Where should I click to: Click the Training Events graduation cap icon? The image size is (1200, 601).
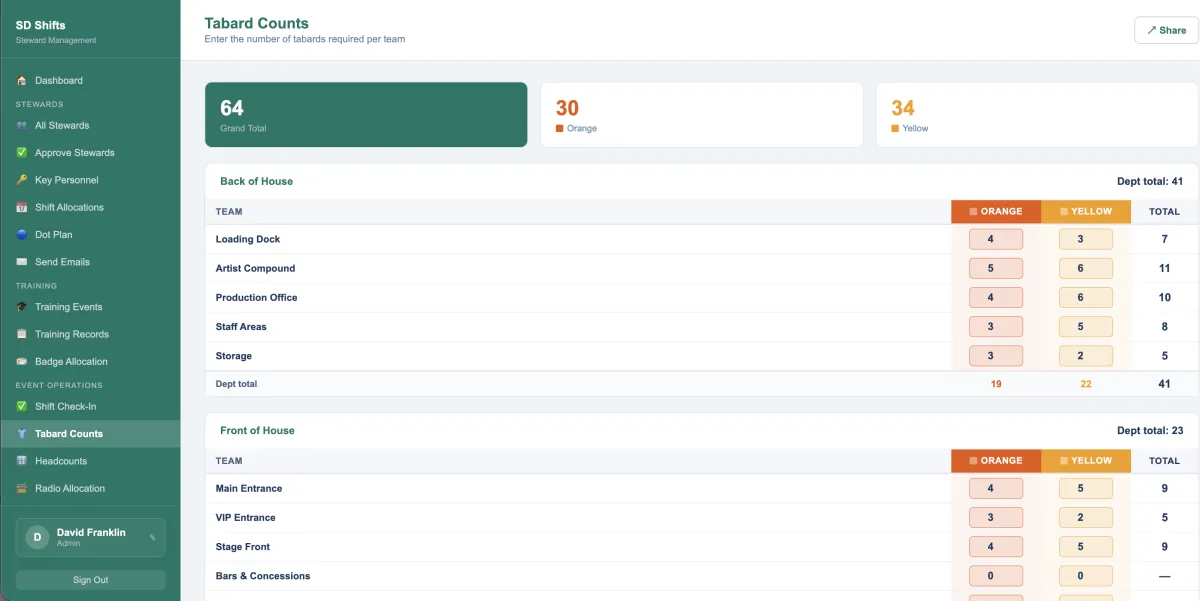pyautogui.click(x=22, y=307)
